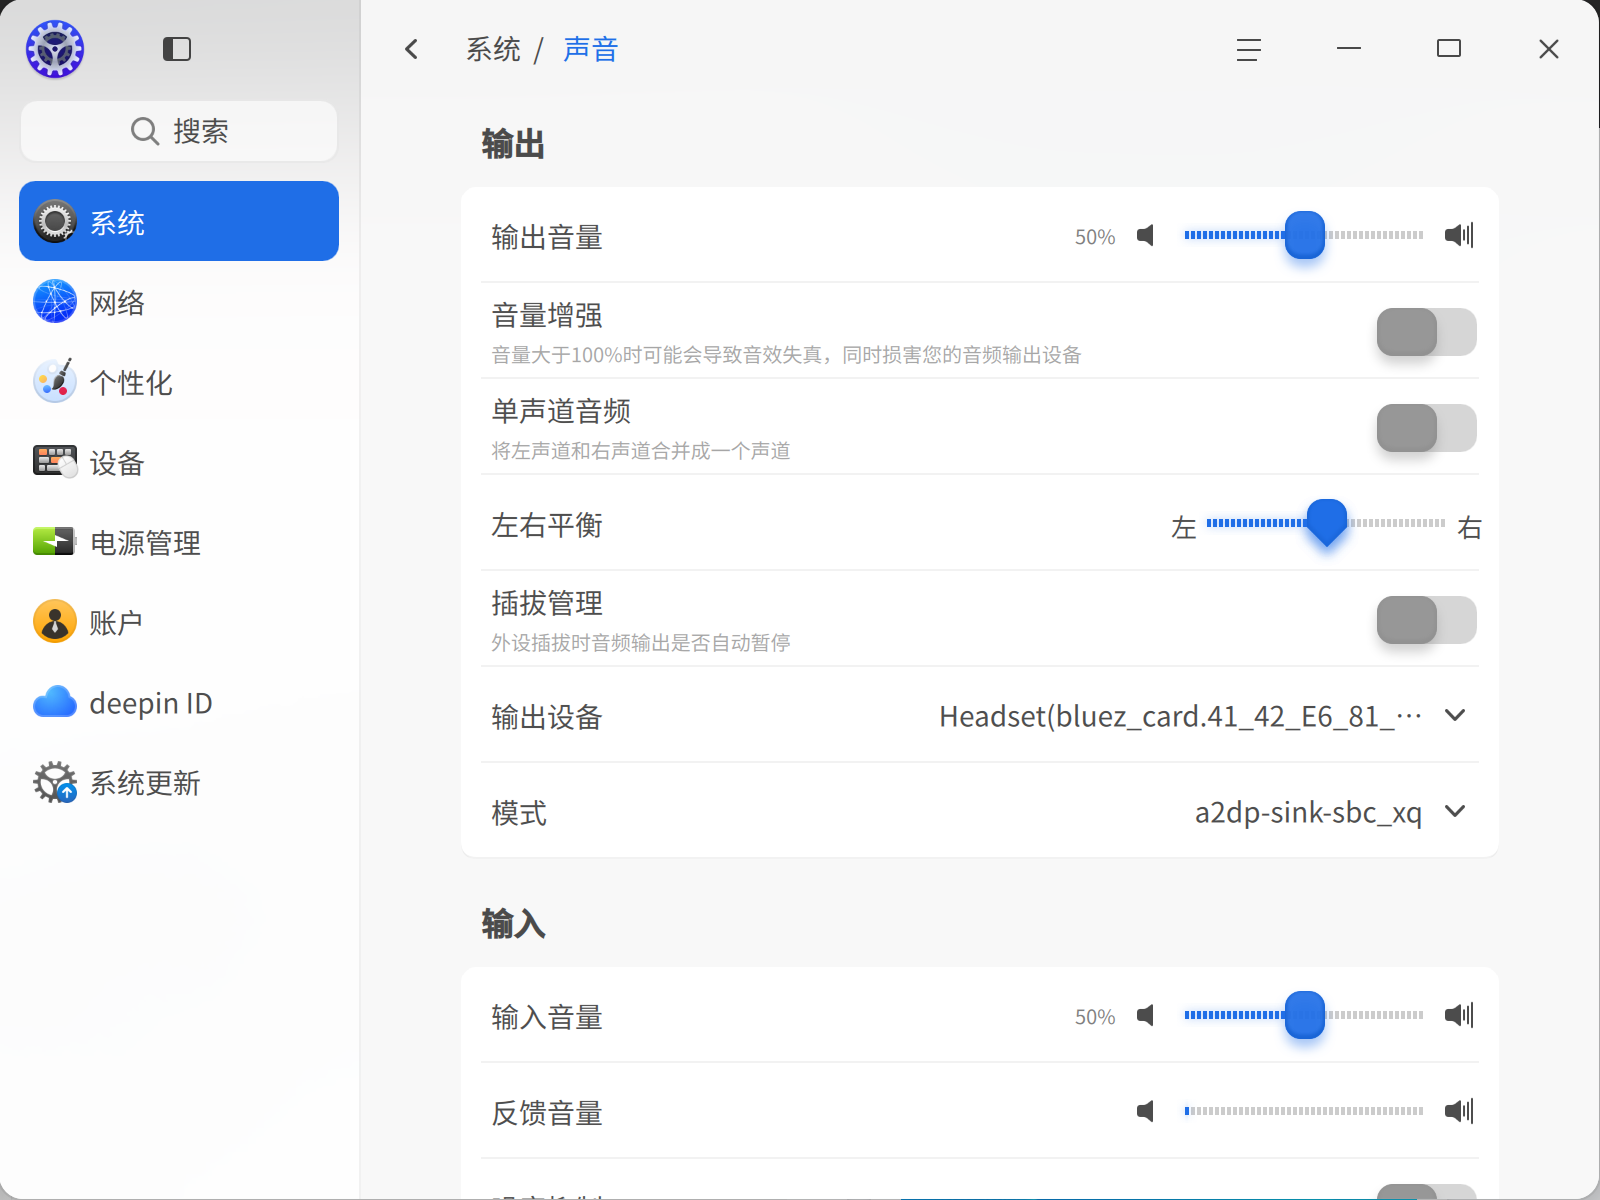Click output volume mute speaker icon

[1146, 235]
